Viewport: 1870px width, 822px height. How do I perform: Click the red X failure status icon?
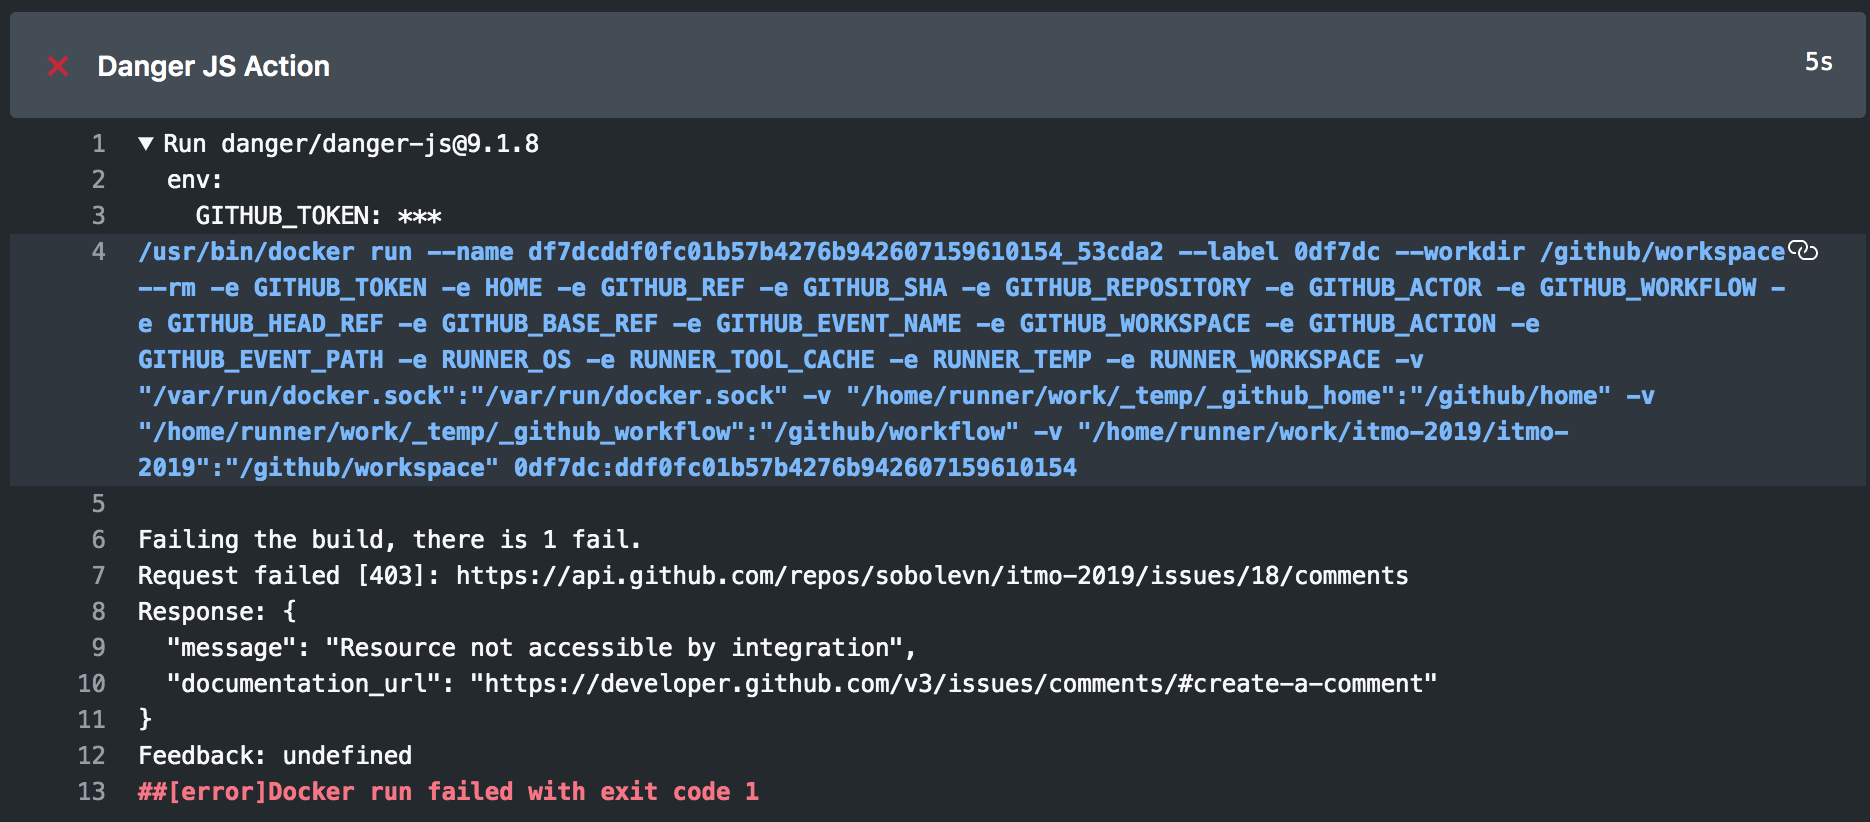click(x=58, y=66)
